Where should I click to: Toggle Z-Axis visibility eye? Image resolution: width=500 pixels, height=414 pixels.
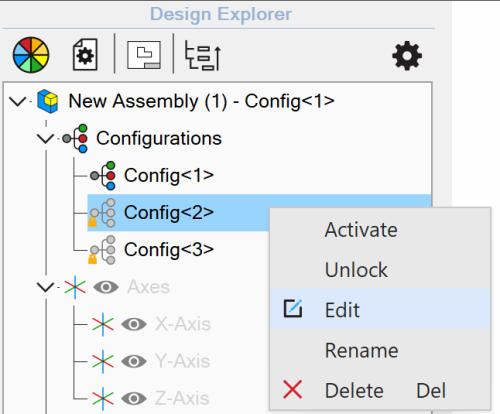[134, 398]
